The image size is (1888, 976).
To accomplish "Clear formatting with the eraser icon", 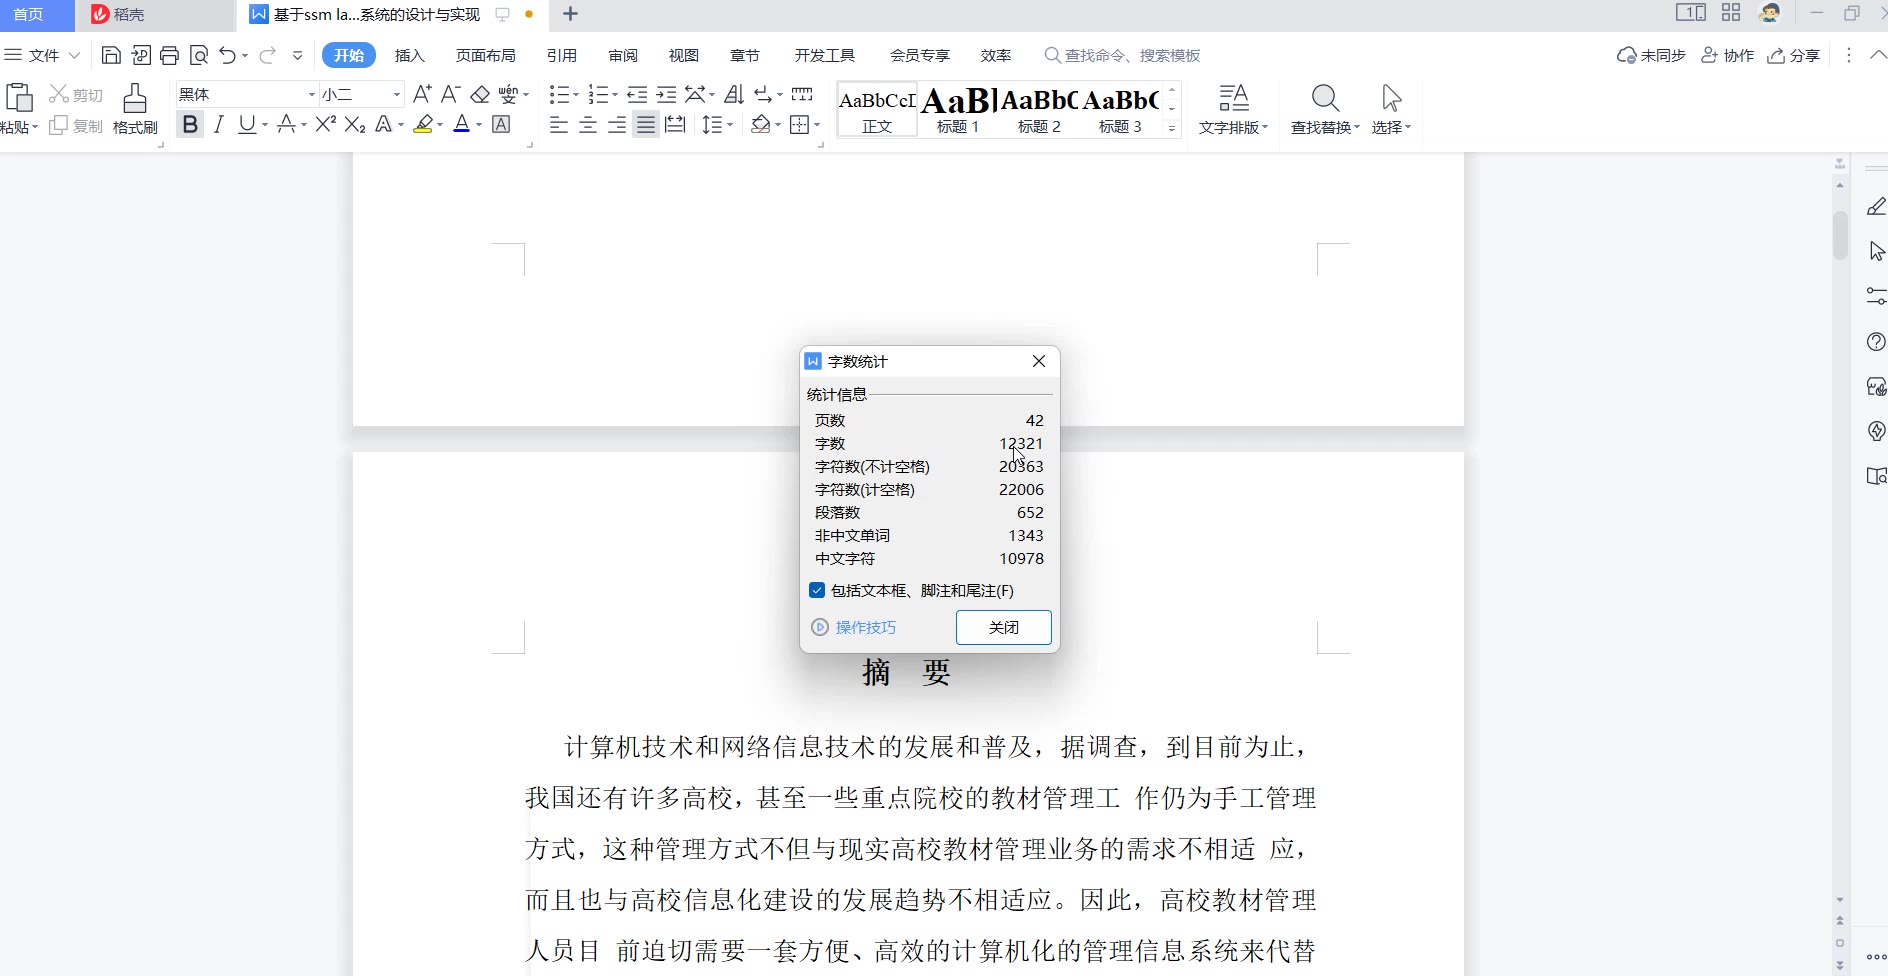I will 480,94.
